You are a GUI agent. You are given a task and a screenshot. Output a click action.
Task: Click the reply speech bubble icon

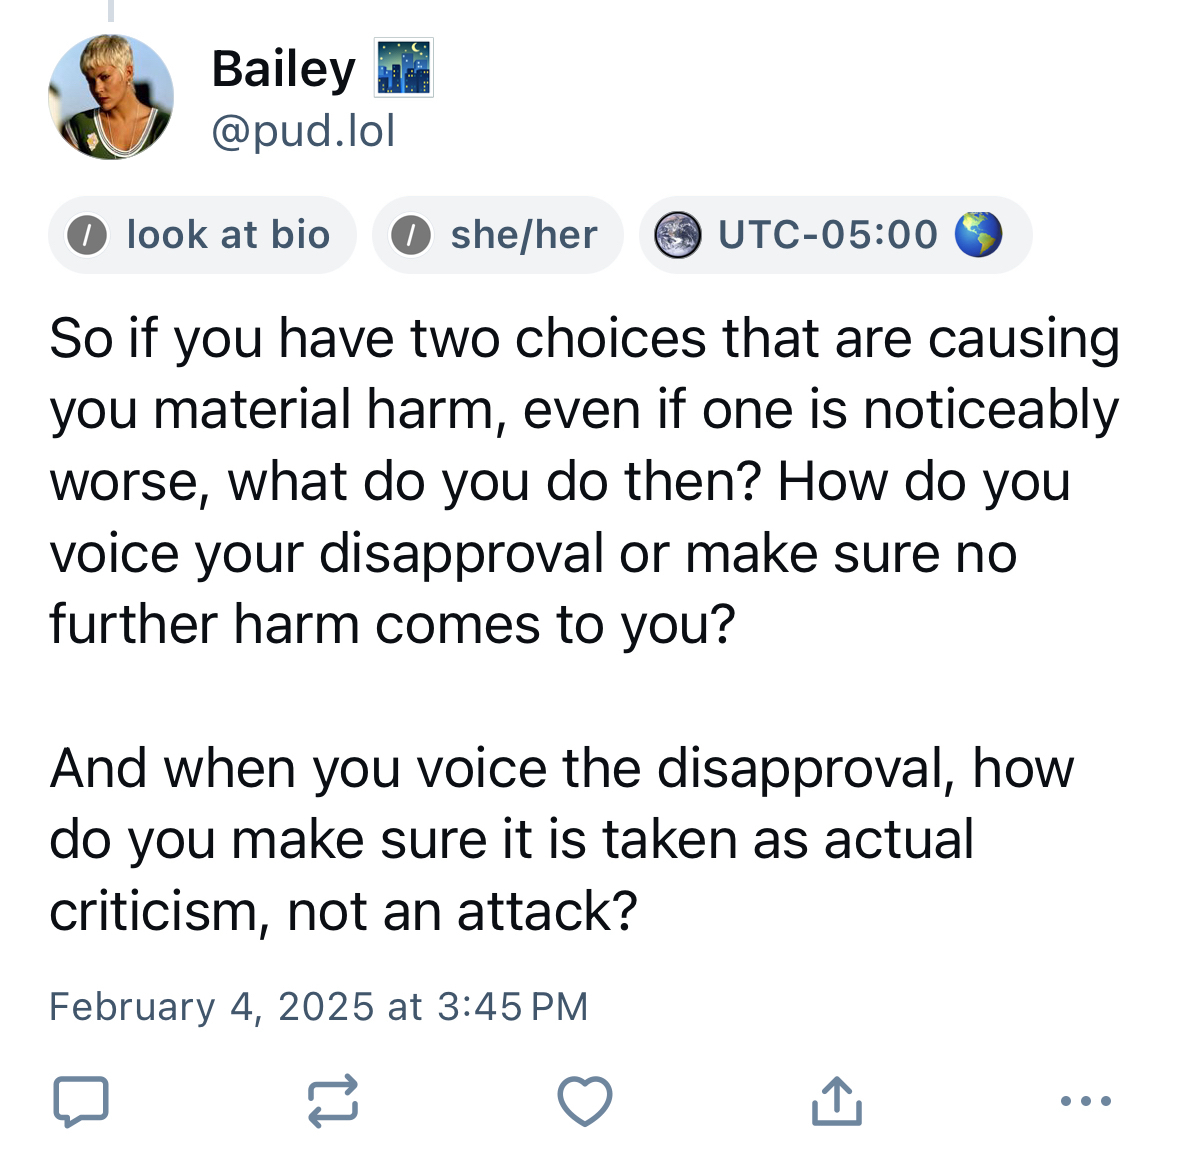click(80, 1102)
